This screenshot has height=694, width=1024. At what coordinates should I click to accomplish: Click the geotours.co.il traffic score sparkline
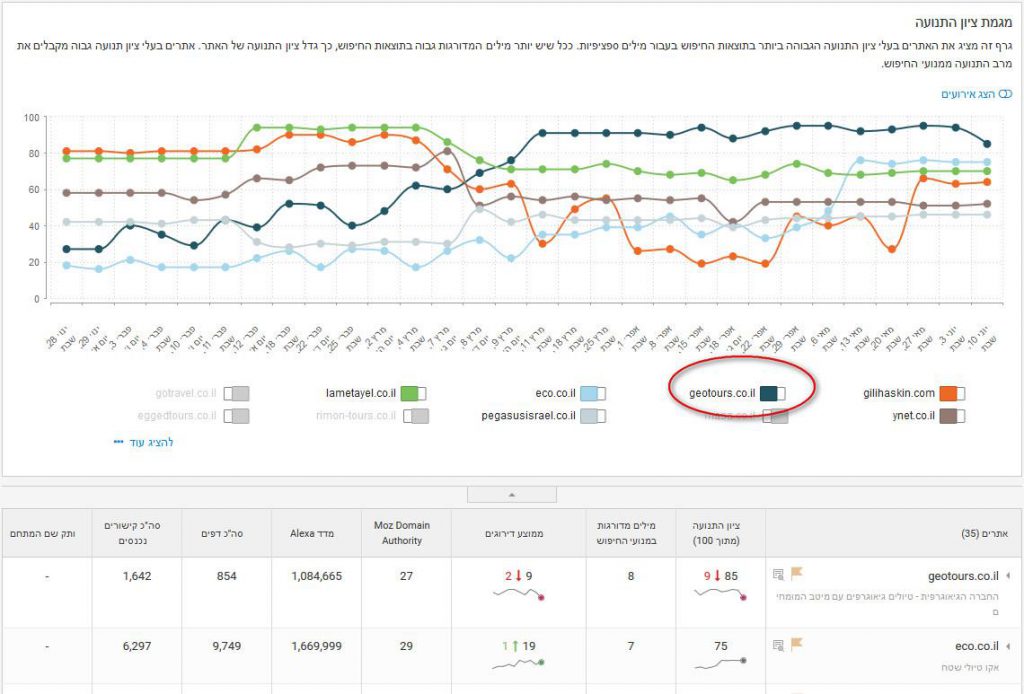[x=720, y=593]
